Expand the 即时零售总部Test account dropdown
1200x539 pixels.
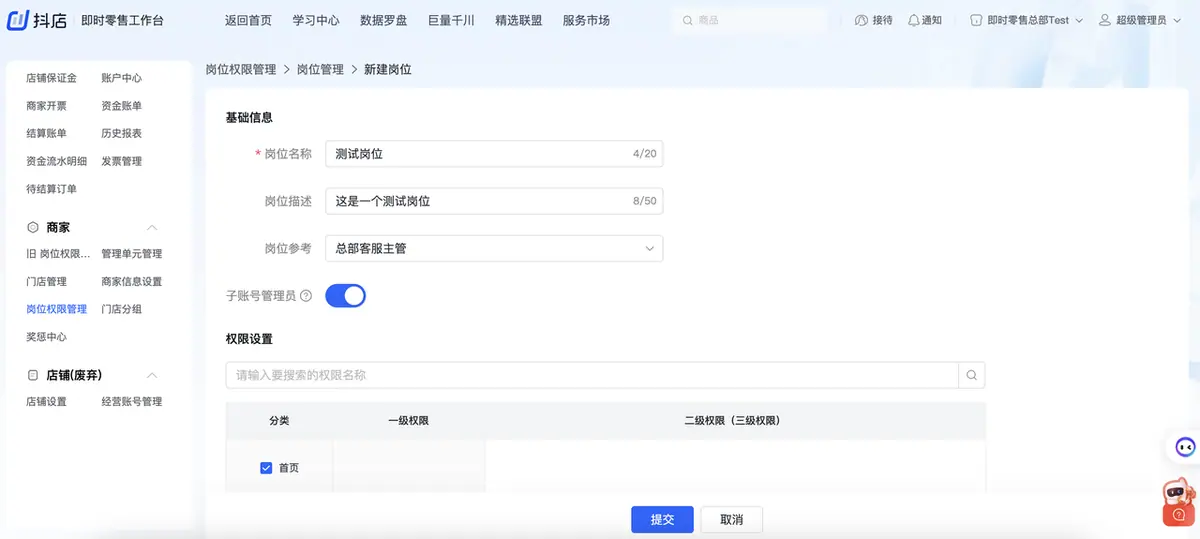click(1078, 20)
